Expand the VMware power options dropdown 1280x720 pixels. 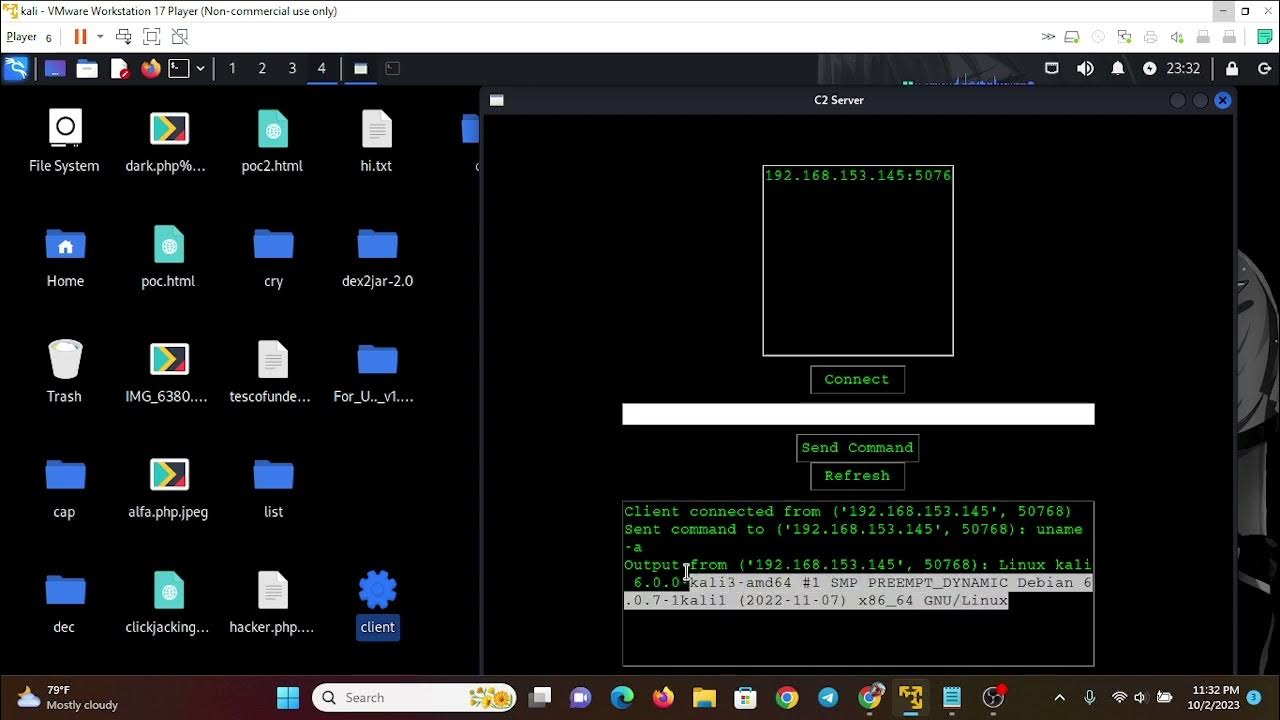click(100, 37)
